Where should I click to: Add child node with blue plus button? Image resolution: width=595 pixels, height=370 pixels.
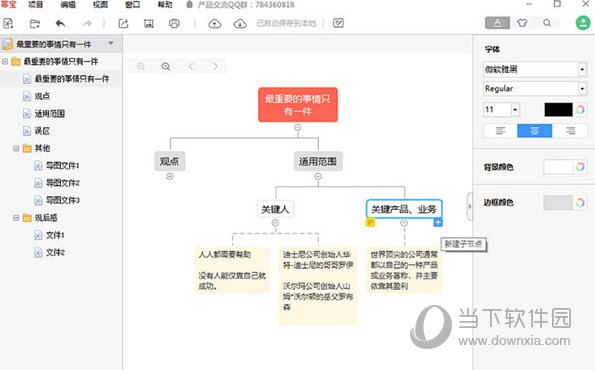click(x=438, y=222)
